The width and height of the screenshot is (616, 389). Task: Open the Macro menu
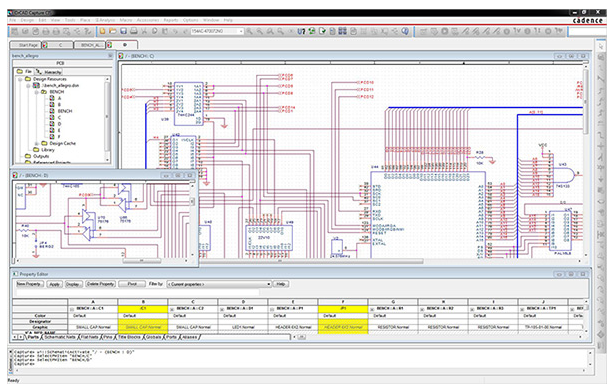pos(126,20)
